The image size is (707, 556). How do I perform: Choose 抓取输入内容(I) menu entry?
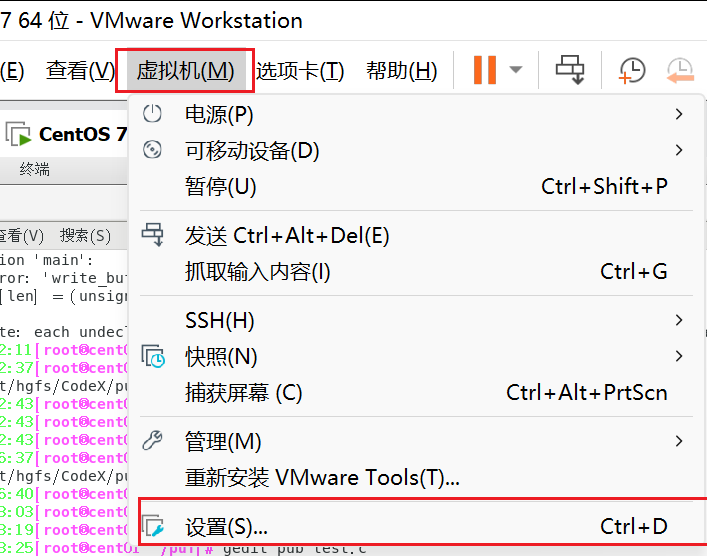(x=416, y=271)
